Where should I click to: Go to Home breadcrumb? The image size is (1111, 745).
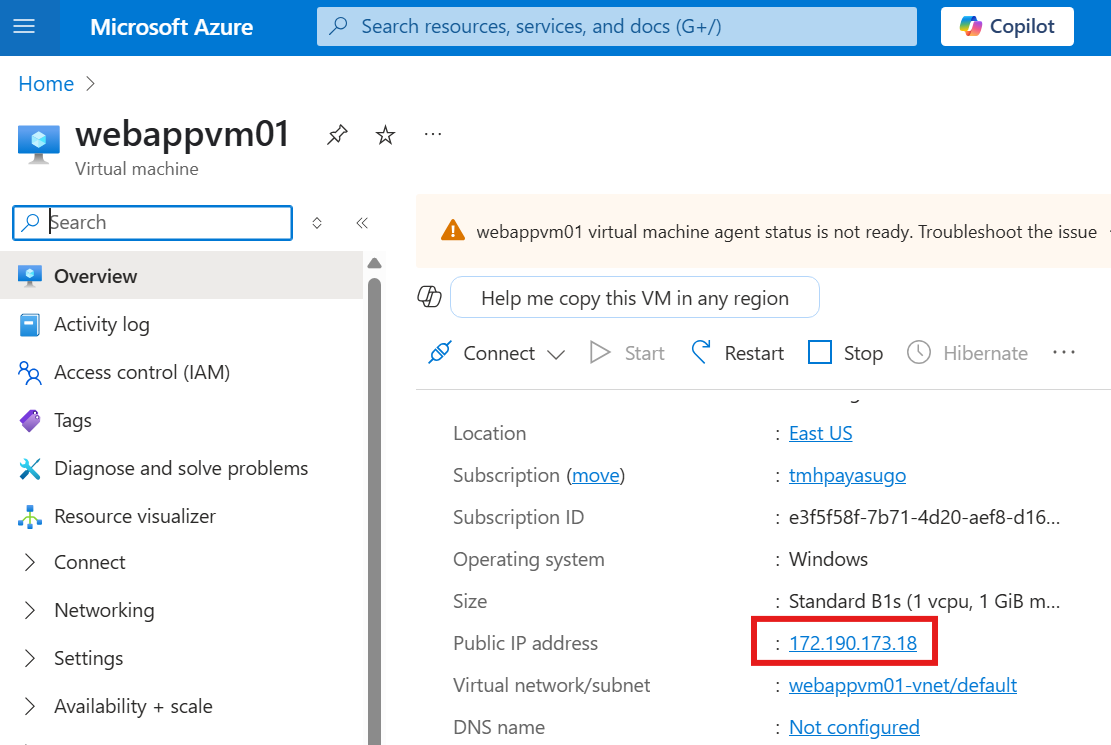coord(46,84)
